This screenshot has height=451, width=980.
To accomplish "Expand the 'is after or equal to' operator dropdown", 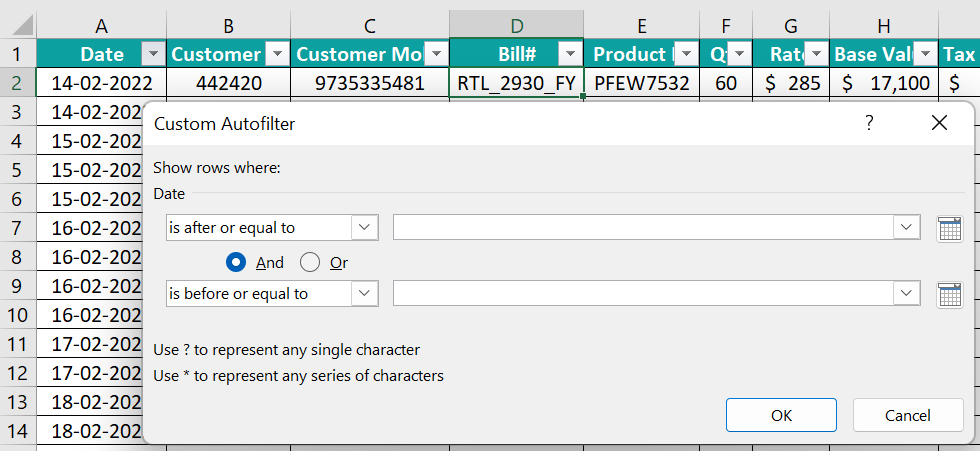I will tap(364, 228).
